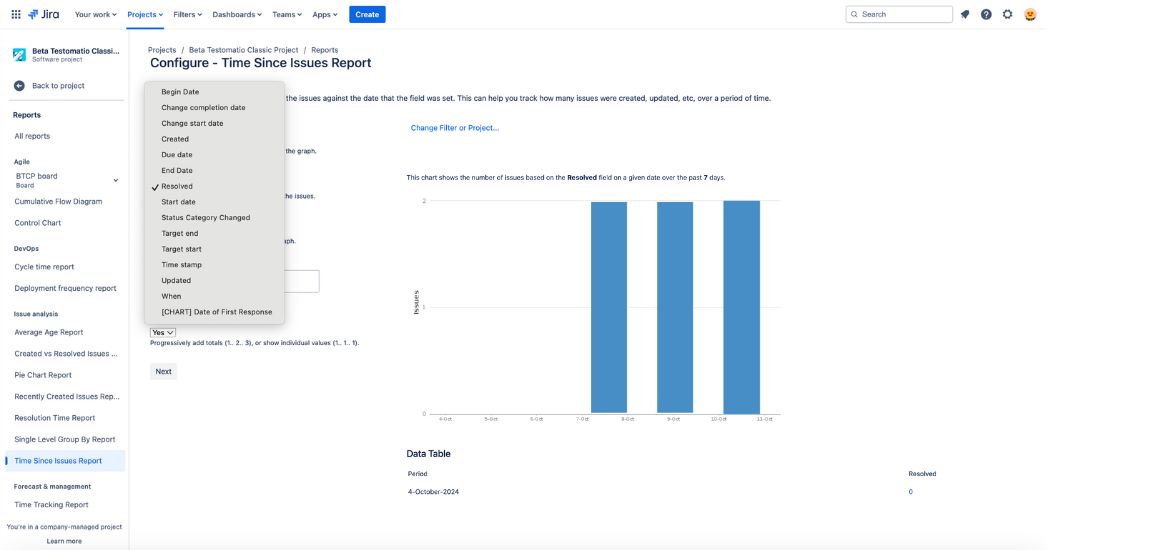Choose Created in the date field list
Viewport: 1150px width, 550px height.
(x=175, y=139)
